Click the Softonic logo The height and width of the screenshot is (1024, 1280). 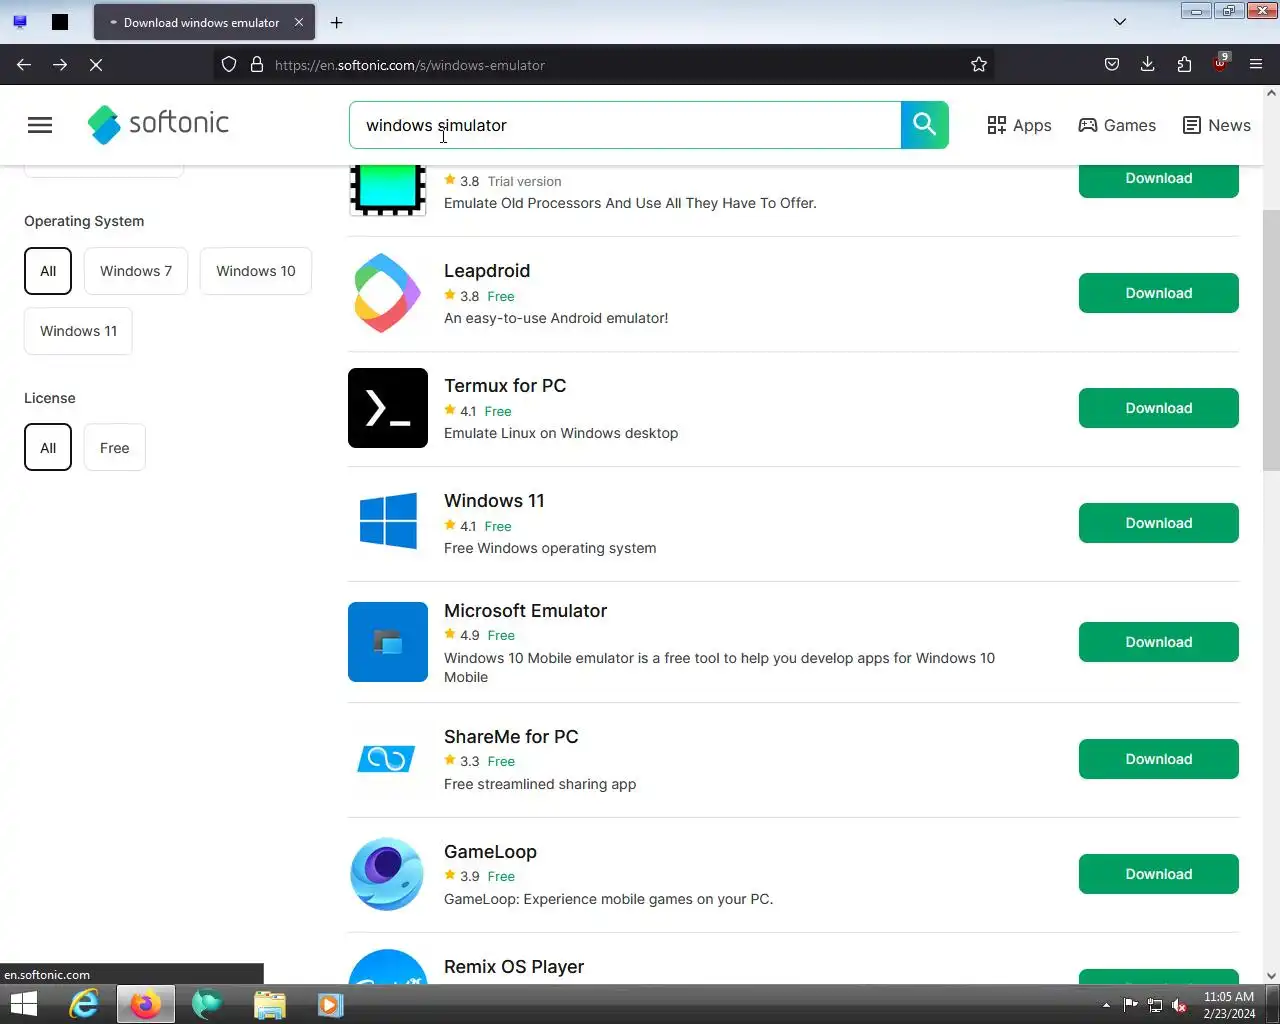point(158,124)
